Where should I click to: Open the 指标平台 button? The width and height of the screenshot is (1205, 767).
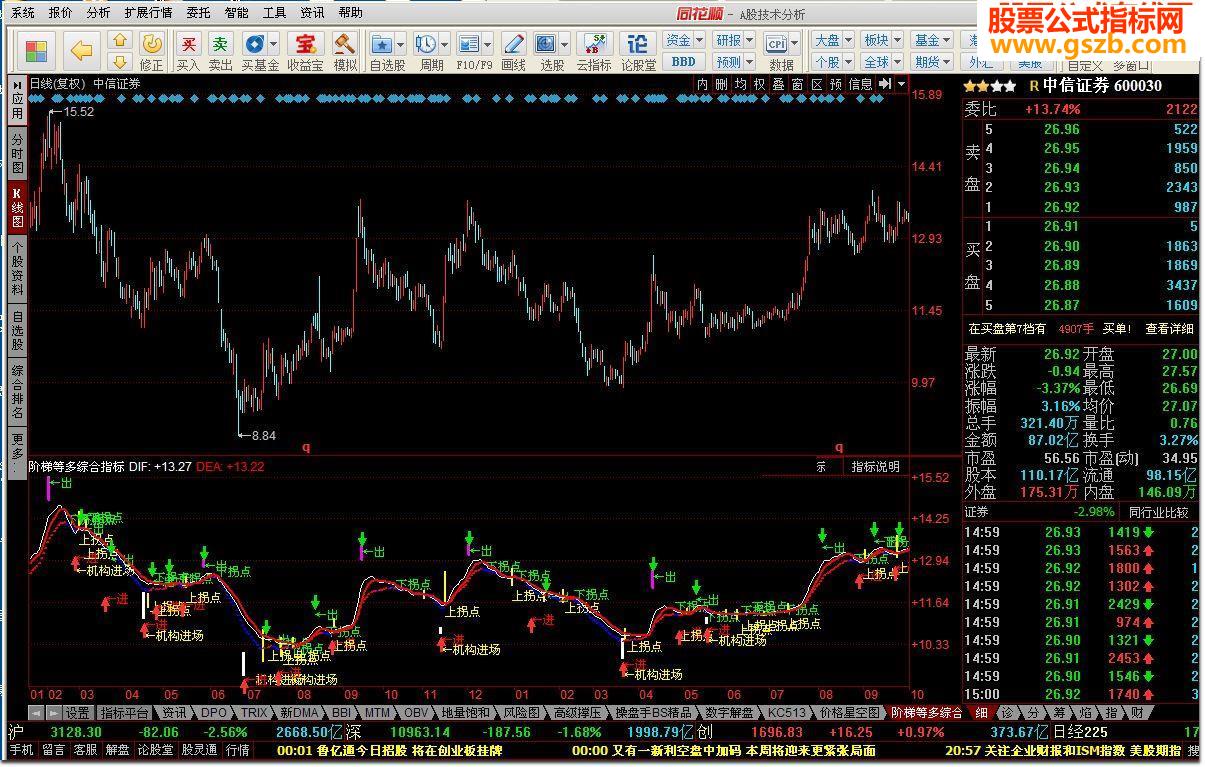124,713
